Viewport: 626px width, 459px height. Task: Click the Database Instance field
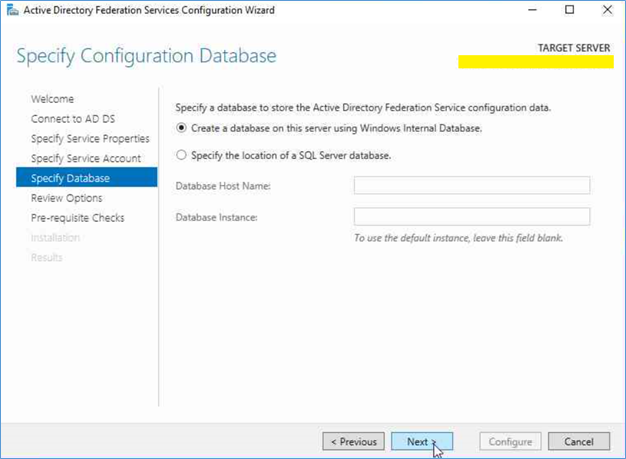[x=471, y=217]
